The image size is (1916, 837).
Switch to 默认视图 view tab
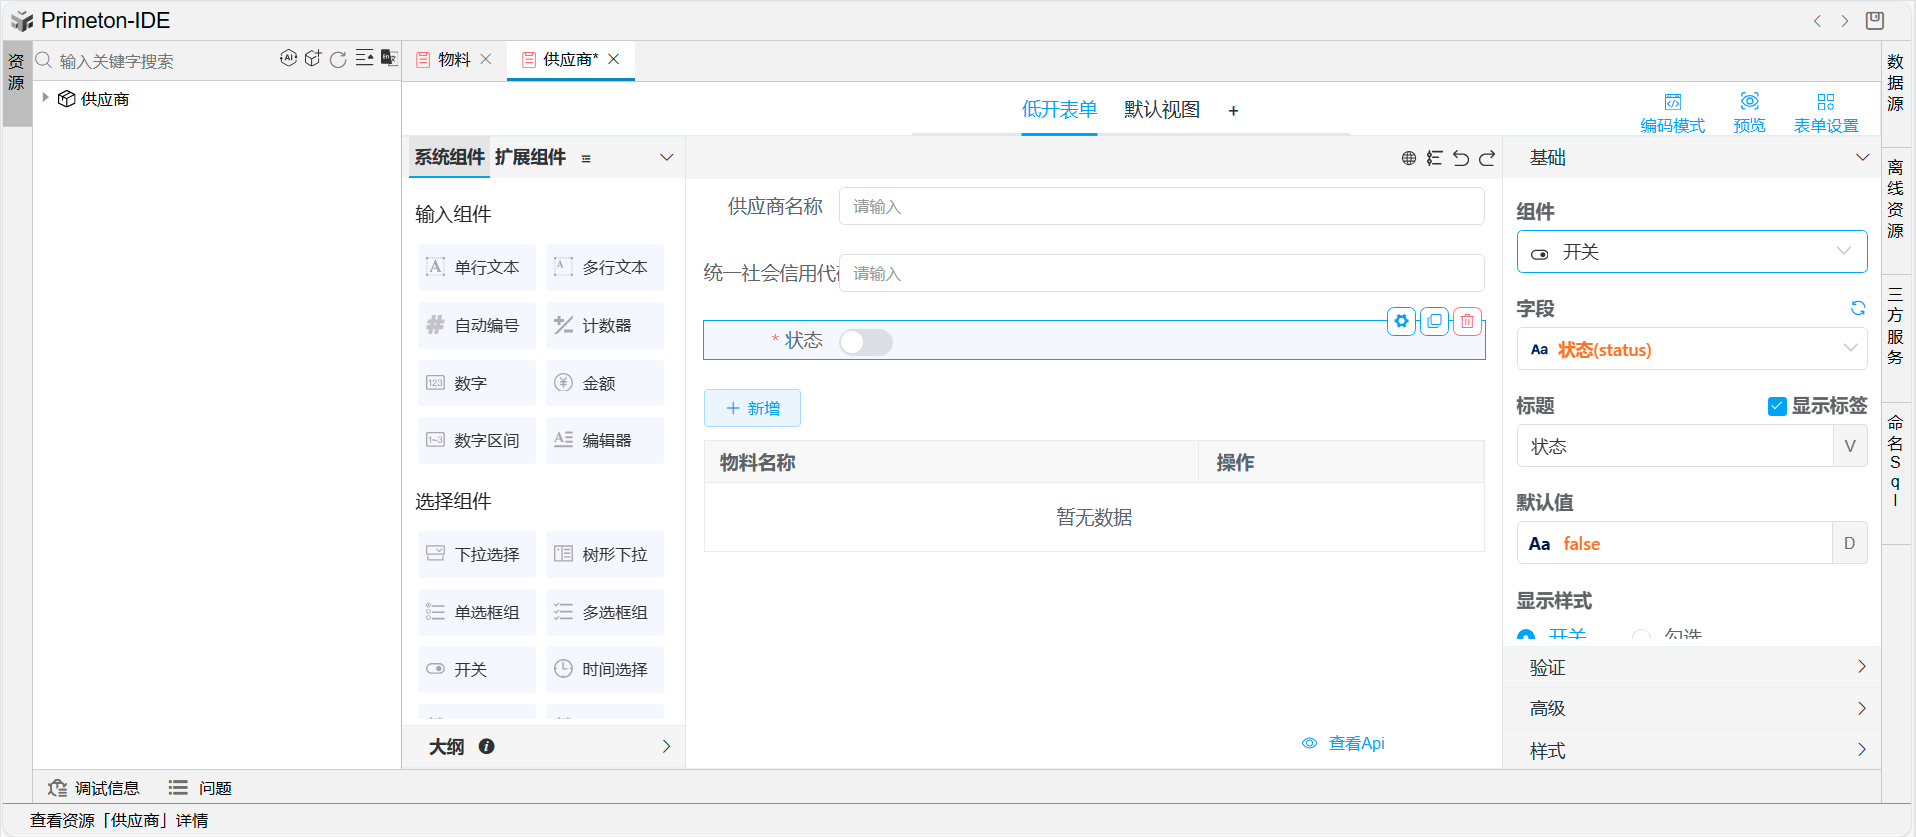click(1161, 110)
